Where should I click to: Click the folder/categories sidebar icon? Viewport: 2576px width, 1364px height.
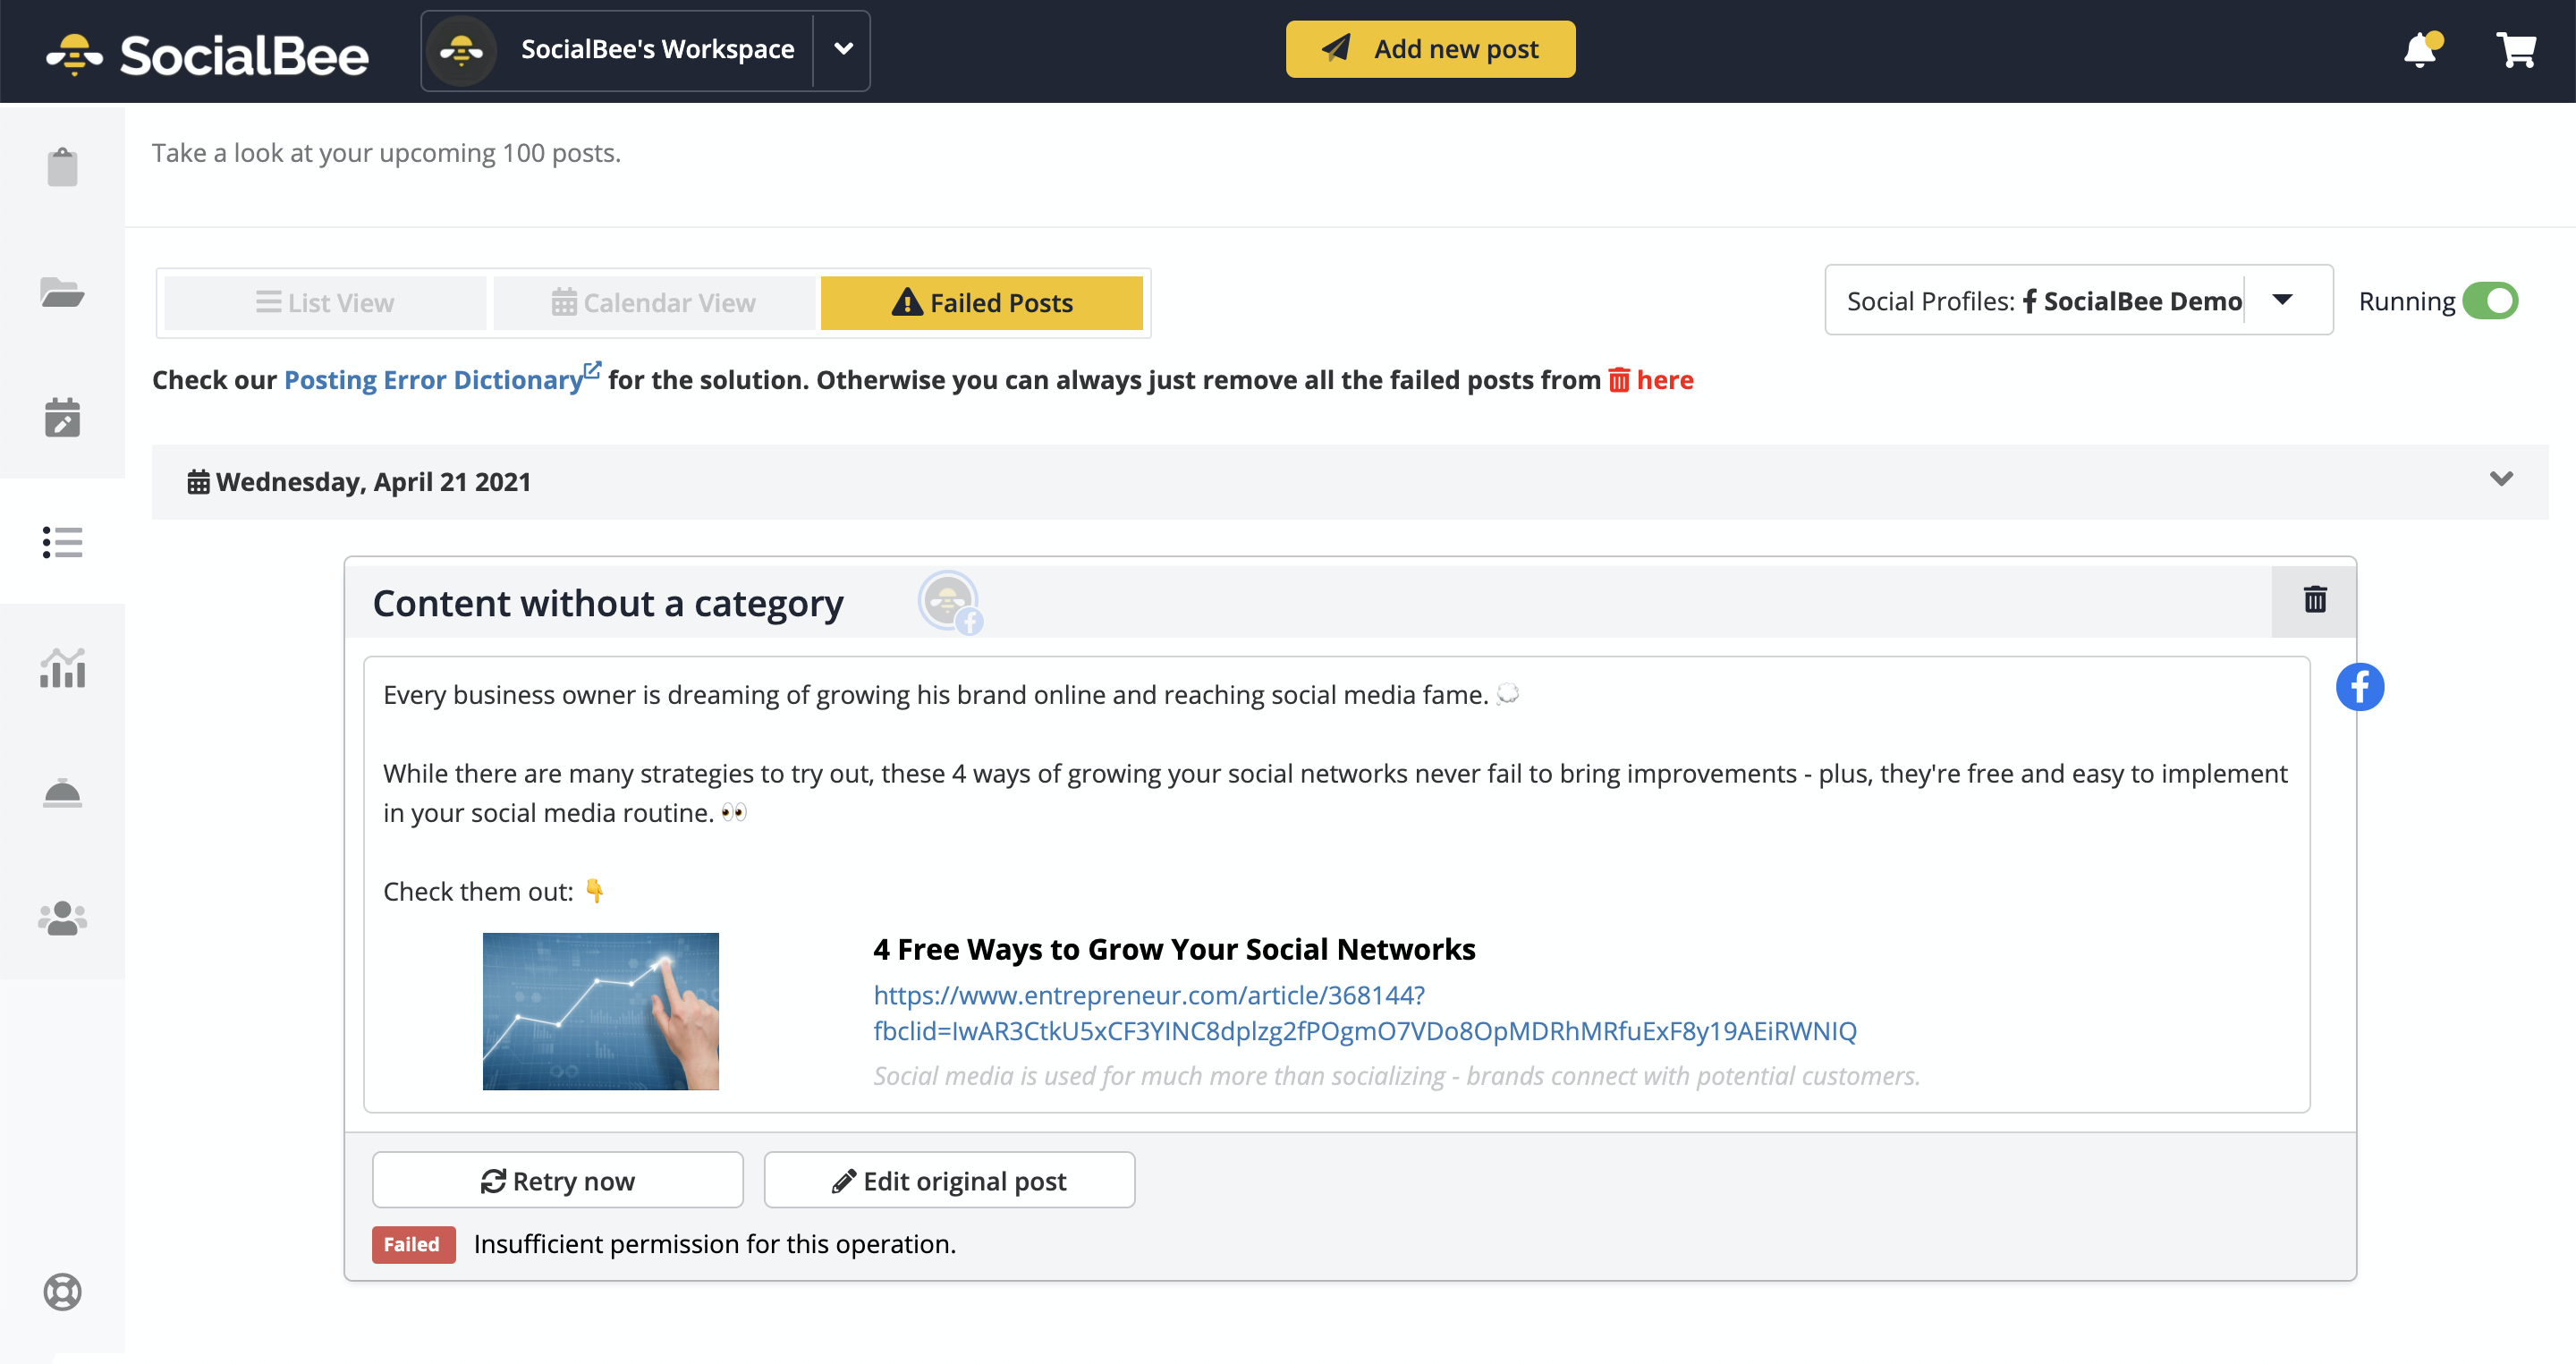coord(62,292)
